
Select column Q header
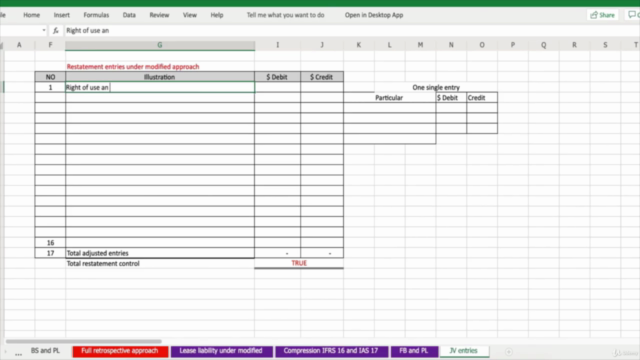pos(544,45)
